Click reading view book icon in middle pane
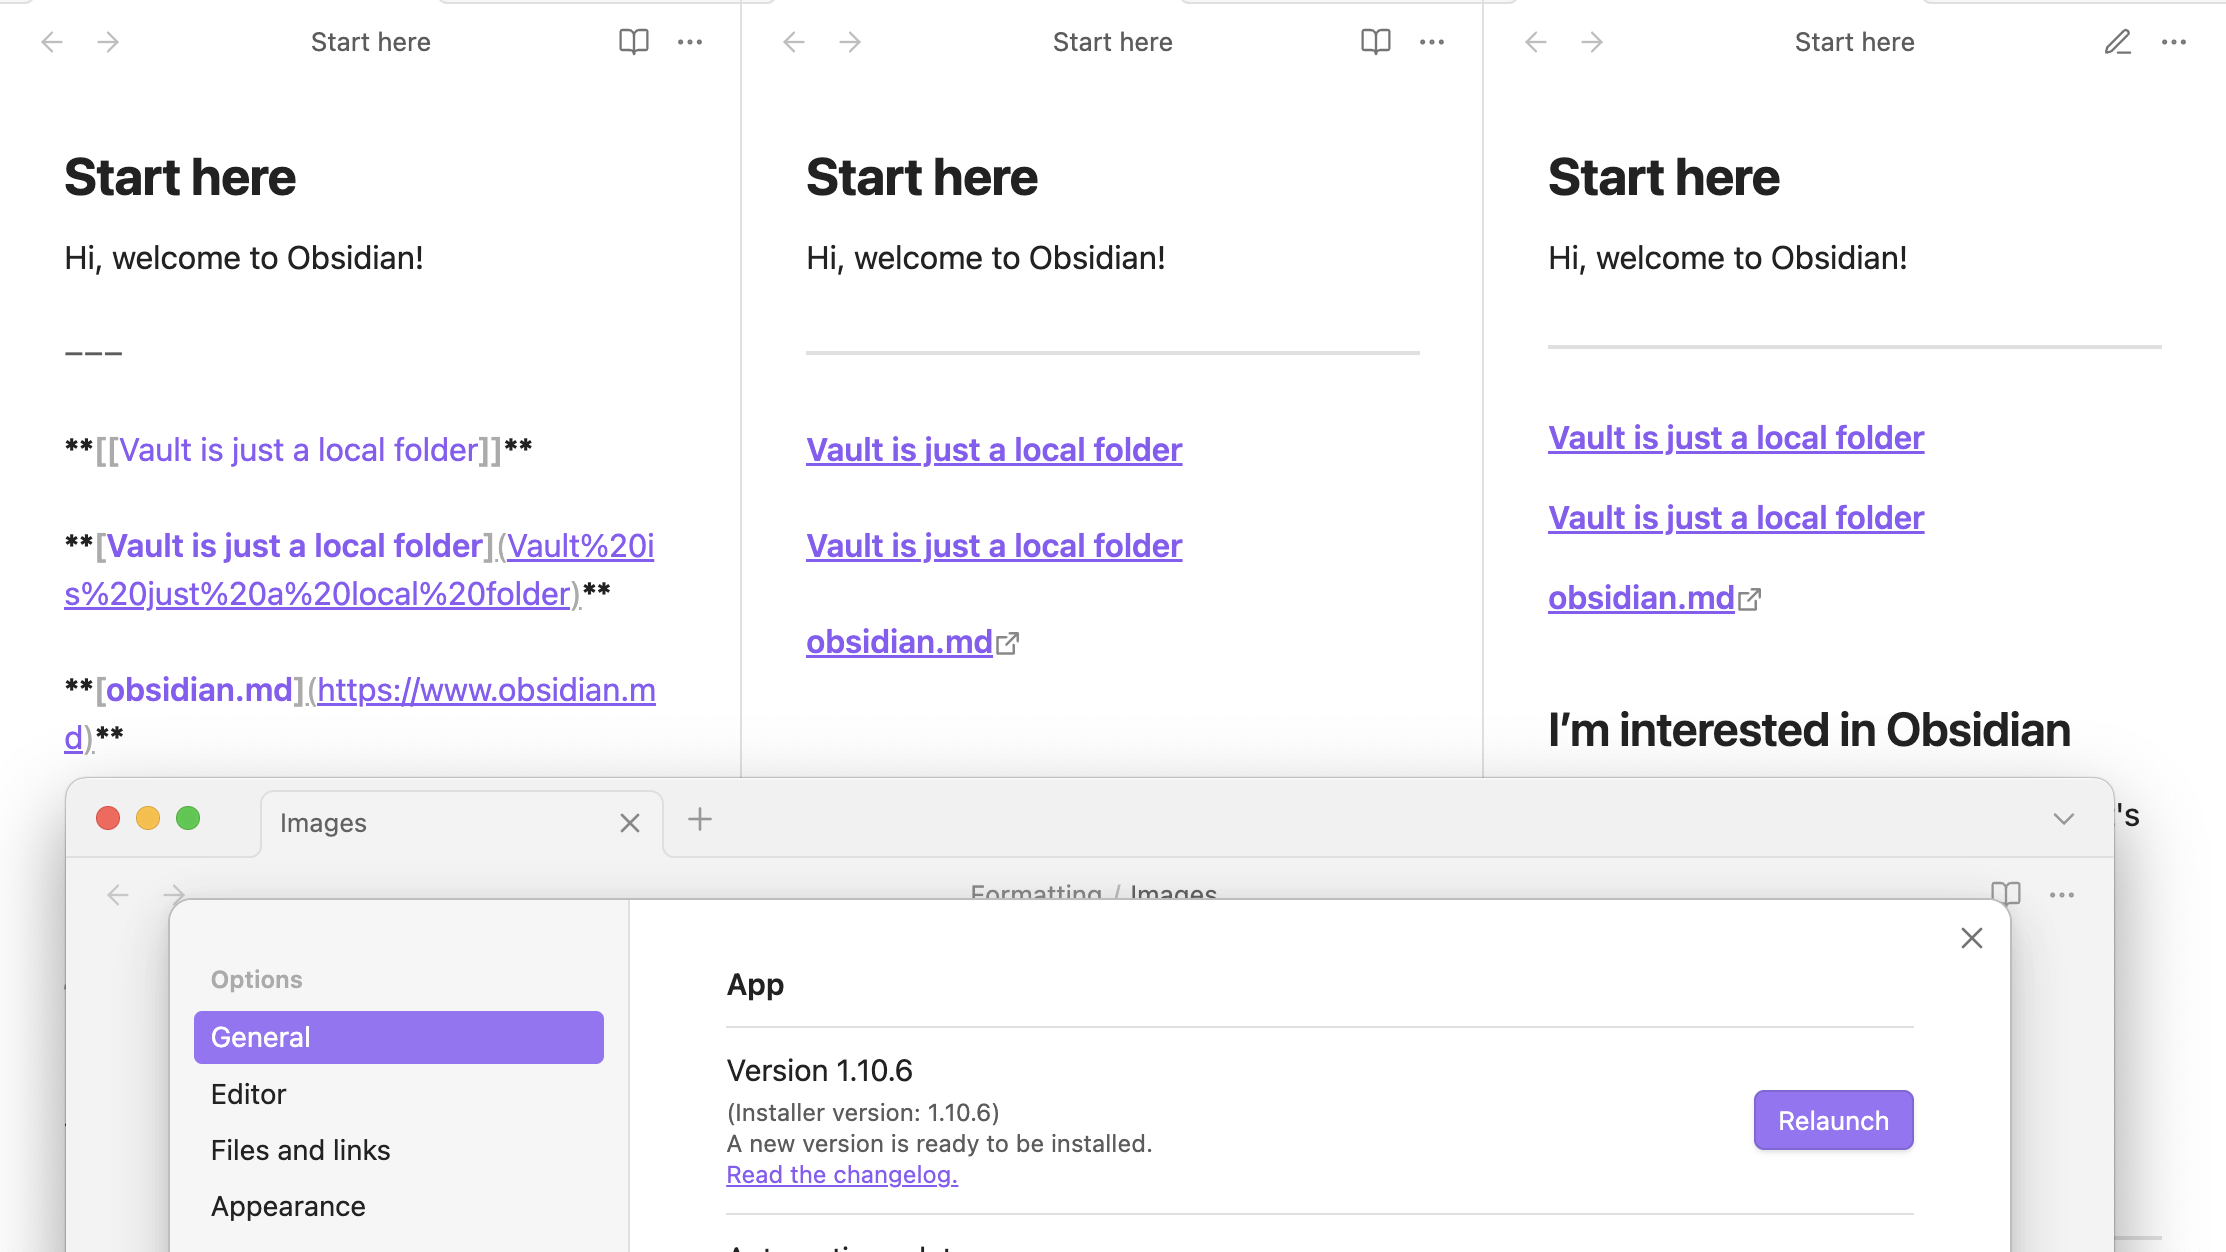This screenshot has width=2226, height=1252. point(1375,42)
